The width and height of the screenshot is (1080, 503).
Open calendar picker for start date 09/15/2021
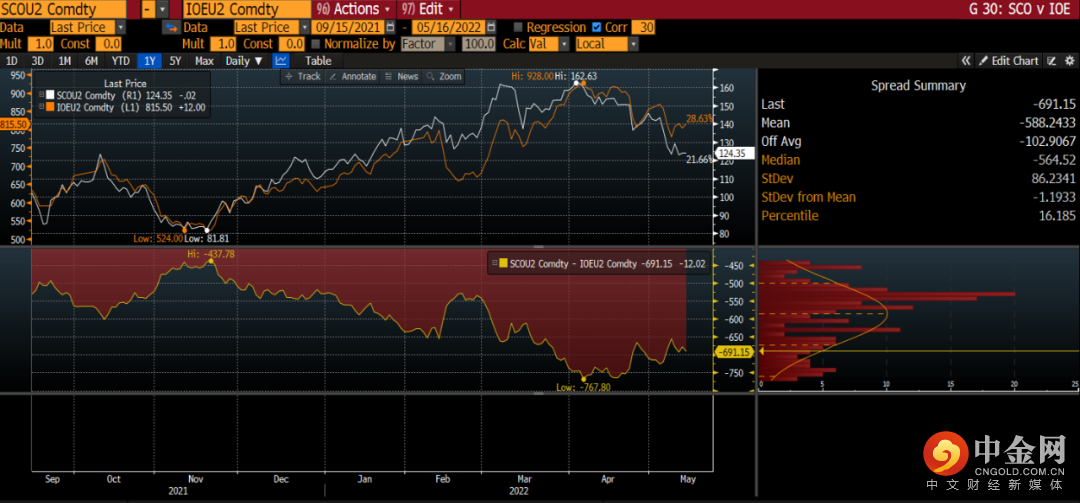[391, 28]
